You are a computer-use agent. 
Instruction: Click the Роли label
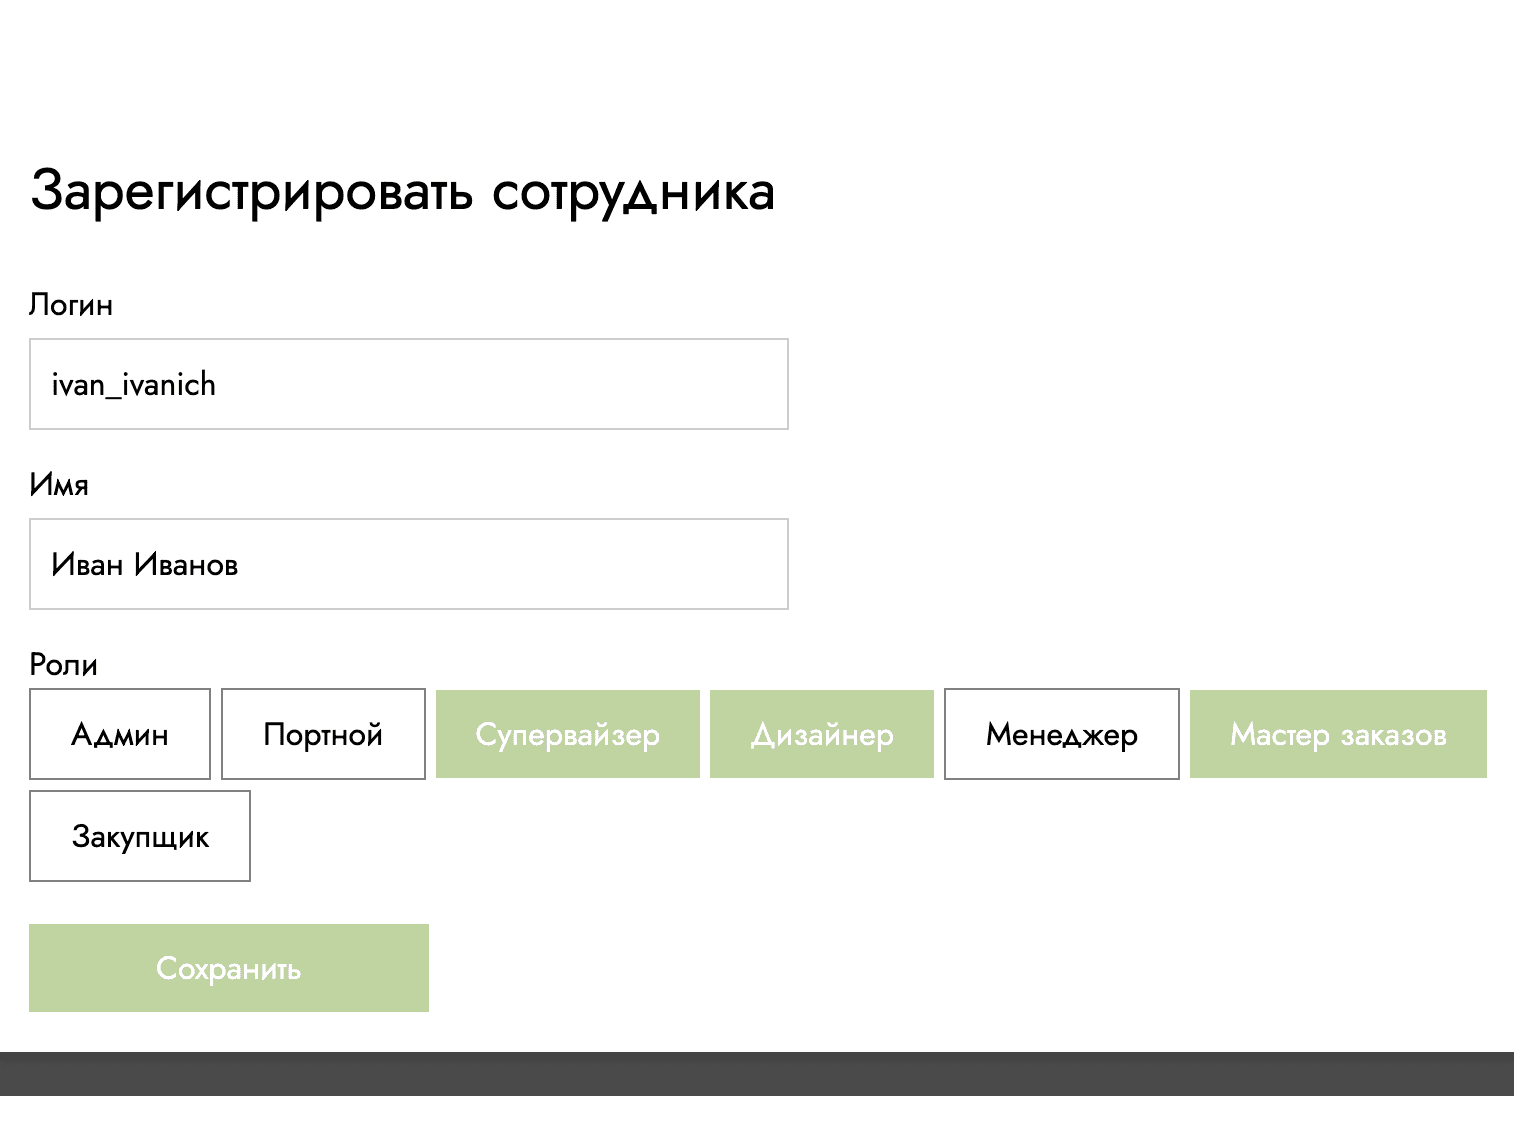[x=64, y=665]
